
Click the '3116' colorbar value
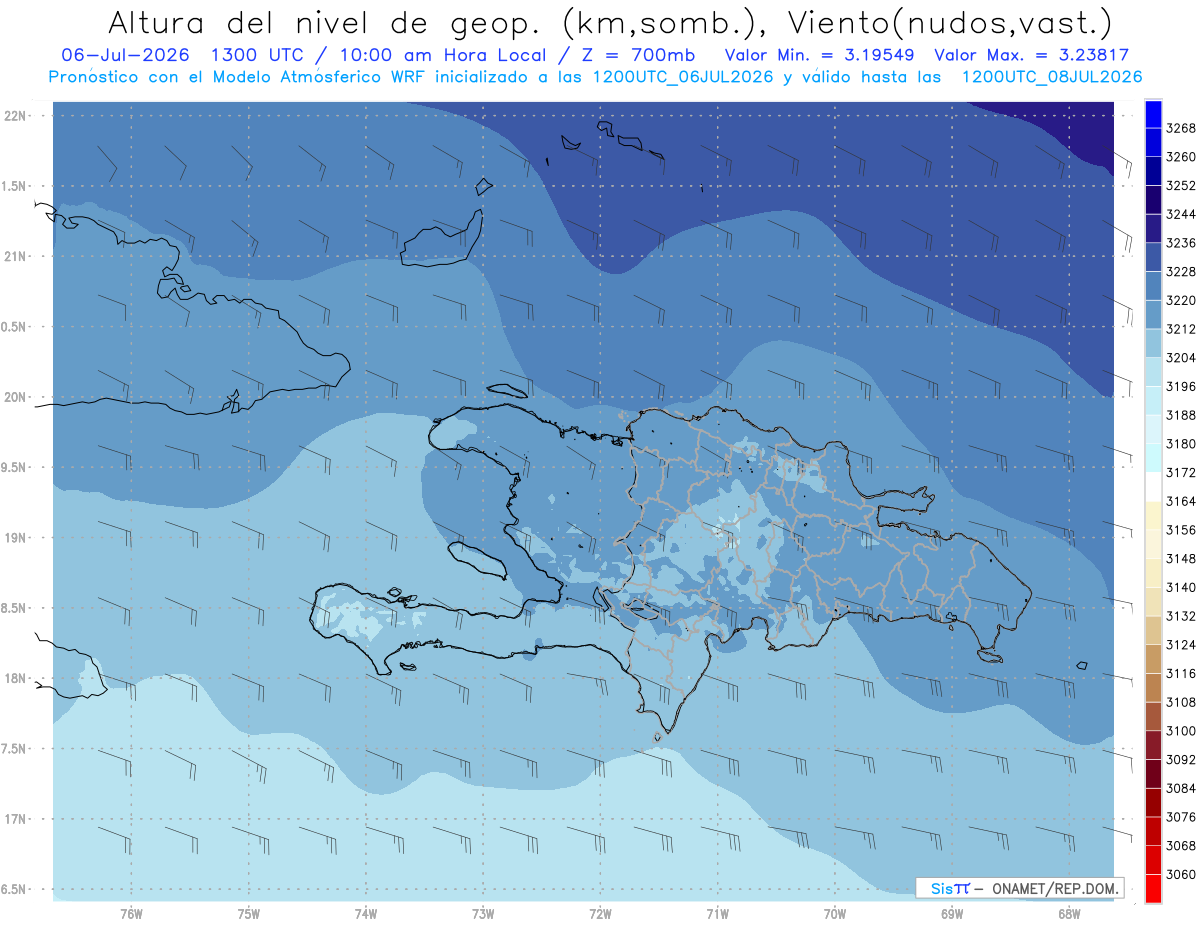[1181, 674]
